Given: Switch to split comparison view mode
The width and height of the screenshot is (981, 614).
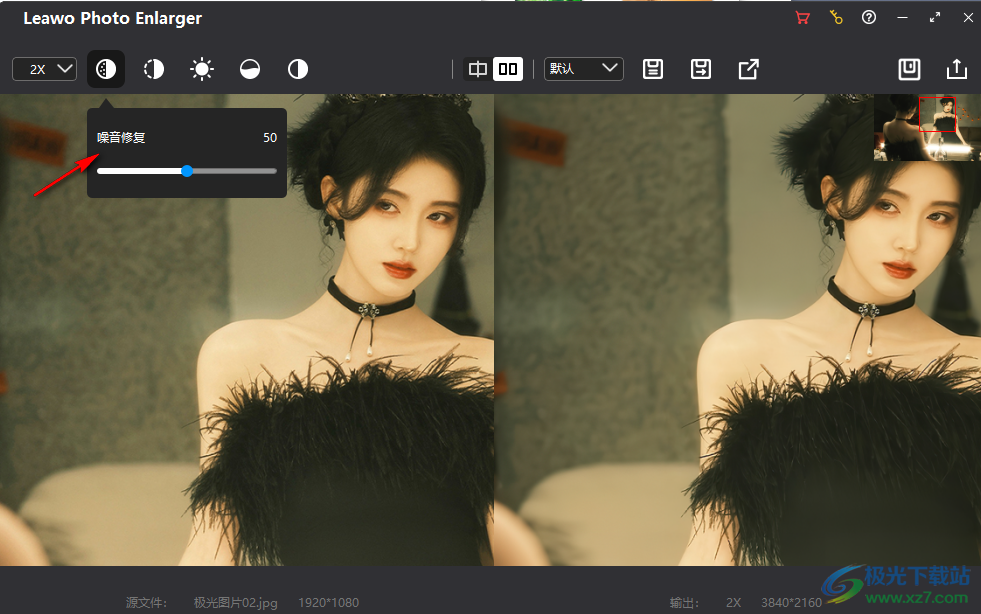Looking at the screenshot, I should (x=477, y=69).
